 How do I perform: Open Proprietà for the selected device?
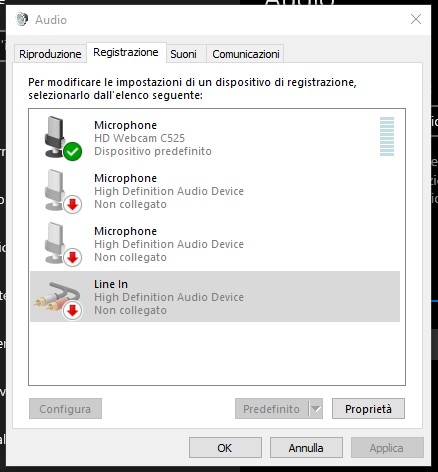point(368,409)
